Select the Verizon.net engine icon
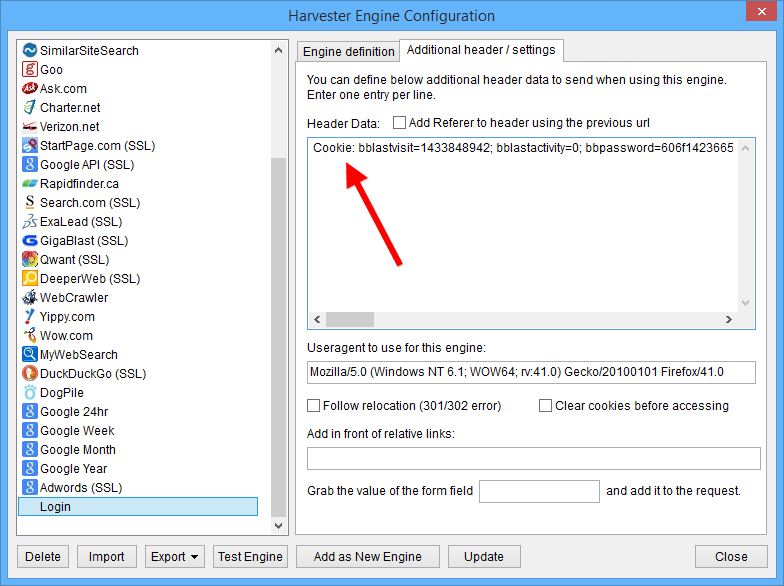 (30, 126)
